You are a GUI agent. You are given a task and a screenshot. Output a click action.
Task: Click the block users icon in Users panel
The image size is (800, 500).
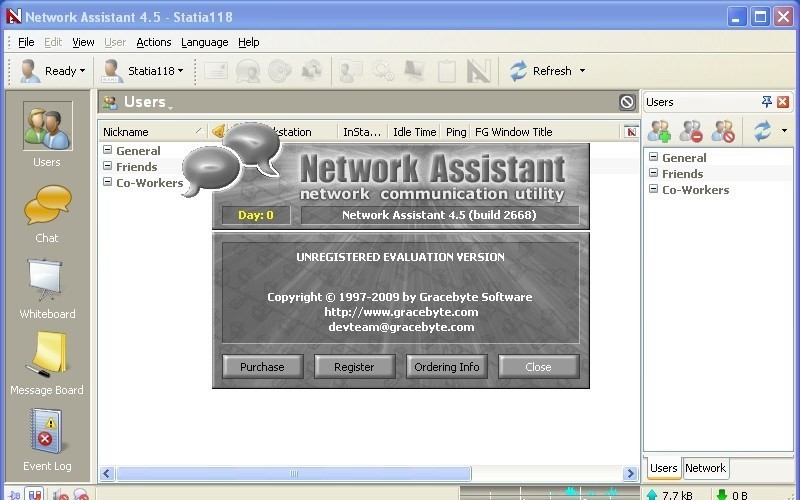723,131
